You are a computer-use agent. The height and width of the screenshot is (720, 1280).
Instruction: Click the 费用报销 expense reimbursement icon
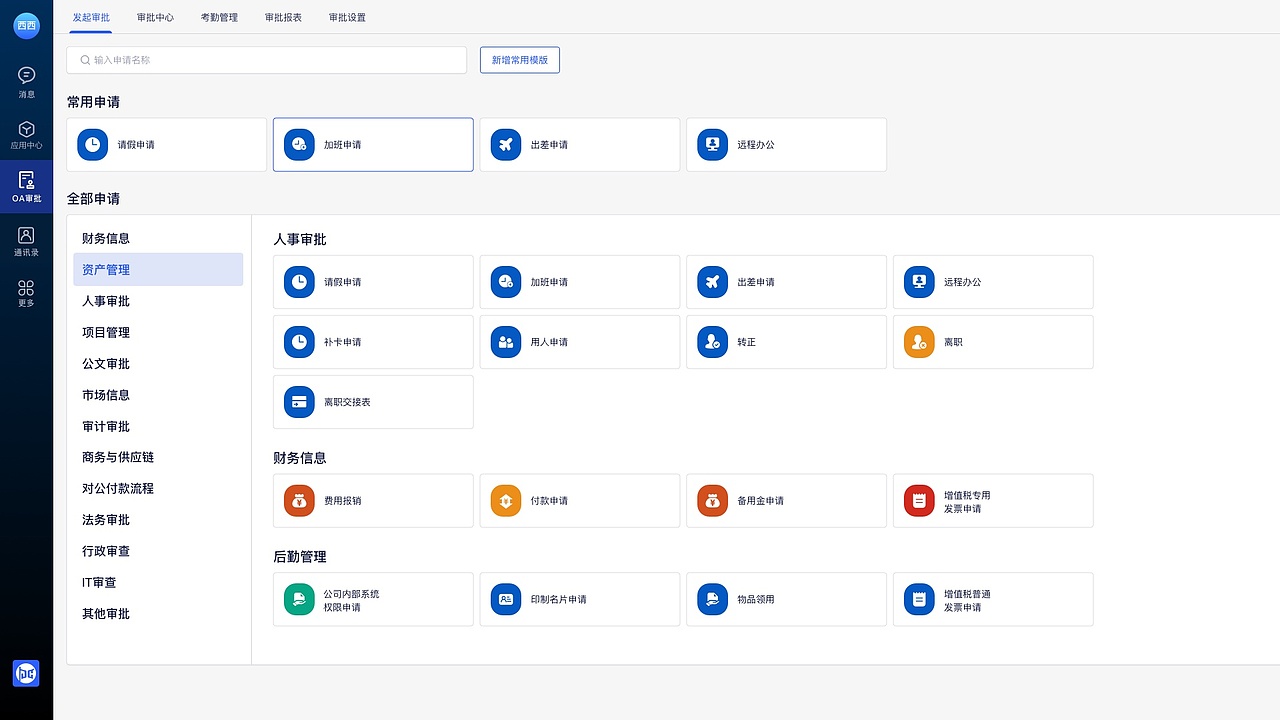299,501
